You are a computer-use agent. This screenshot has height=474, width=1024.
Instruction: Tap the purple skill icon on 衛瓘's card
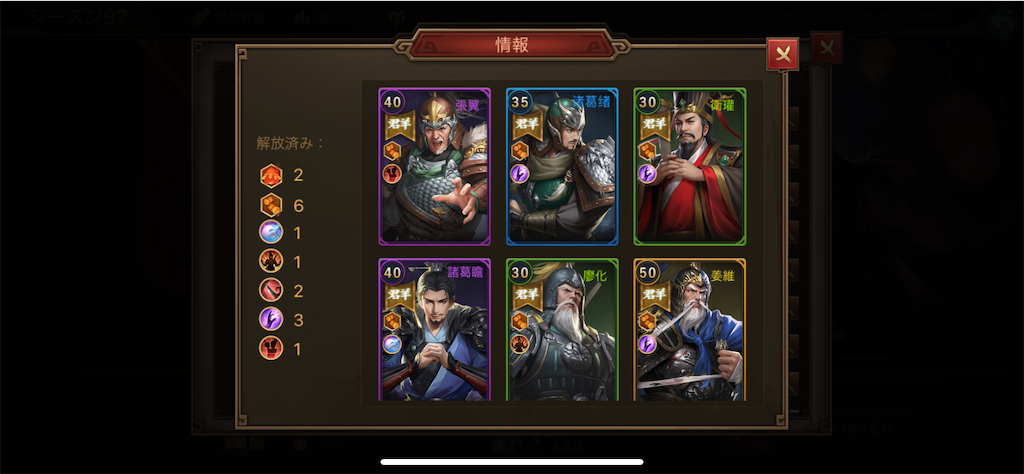point(647,174)
